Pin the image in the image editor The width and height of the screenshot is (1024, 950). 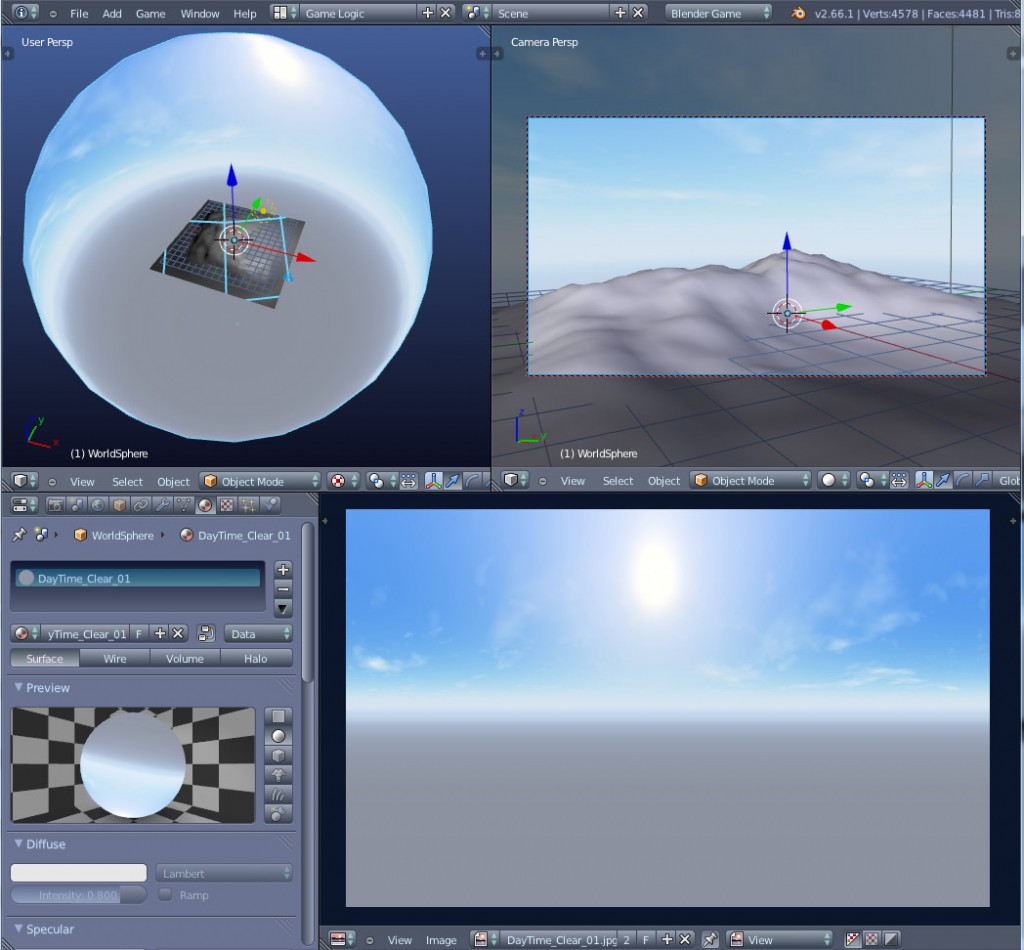coord(710,940)
